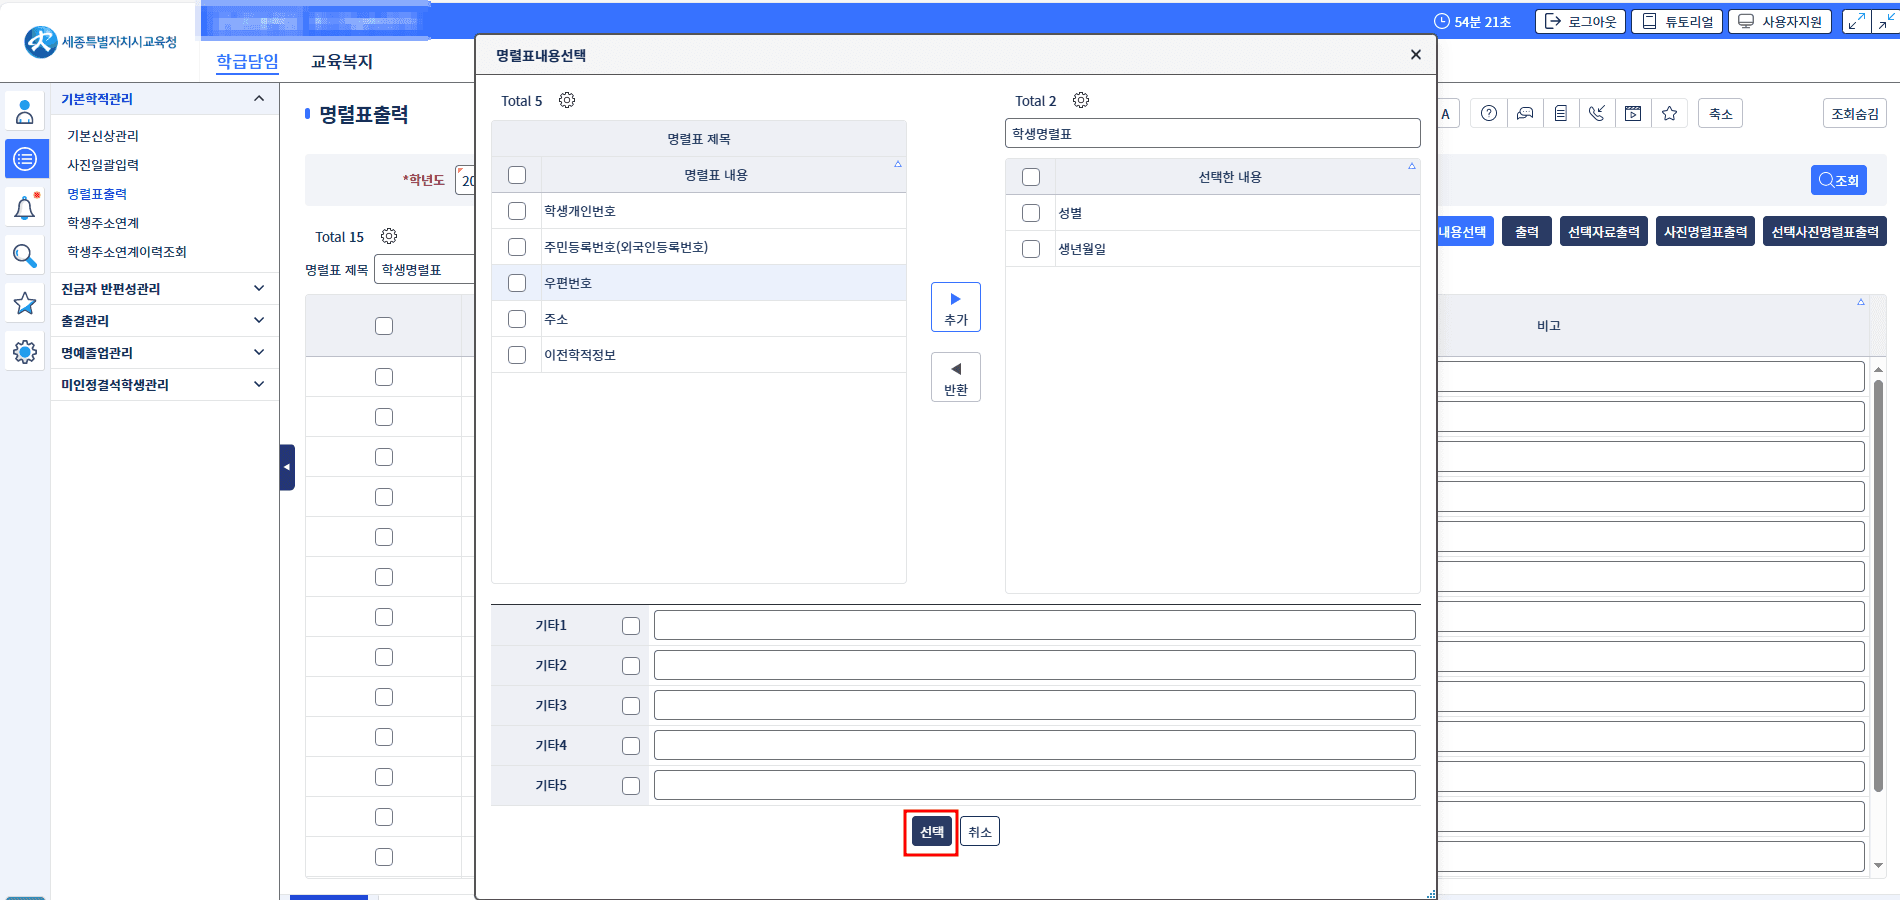Click the 취소 cancel button
Screen dimensions: 1900x900
[980, 832]
